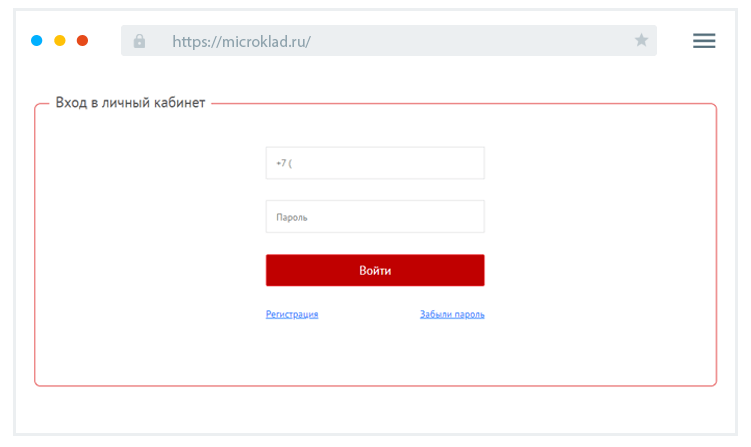Click the Вход в личный кабинет heading

click(x=130, y=103)
